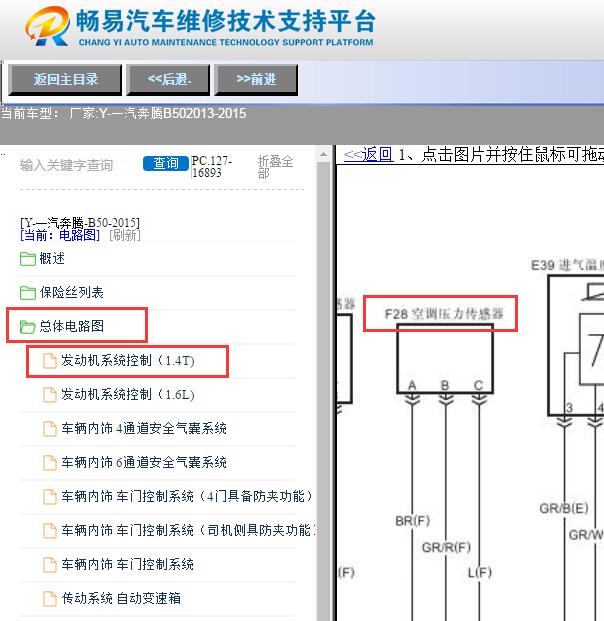This screenshot has height=621, width=604.
Task: Click pin A of the F28 connector
Action: coord(412,385)
